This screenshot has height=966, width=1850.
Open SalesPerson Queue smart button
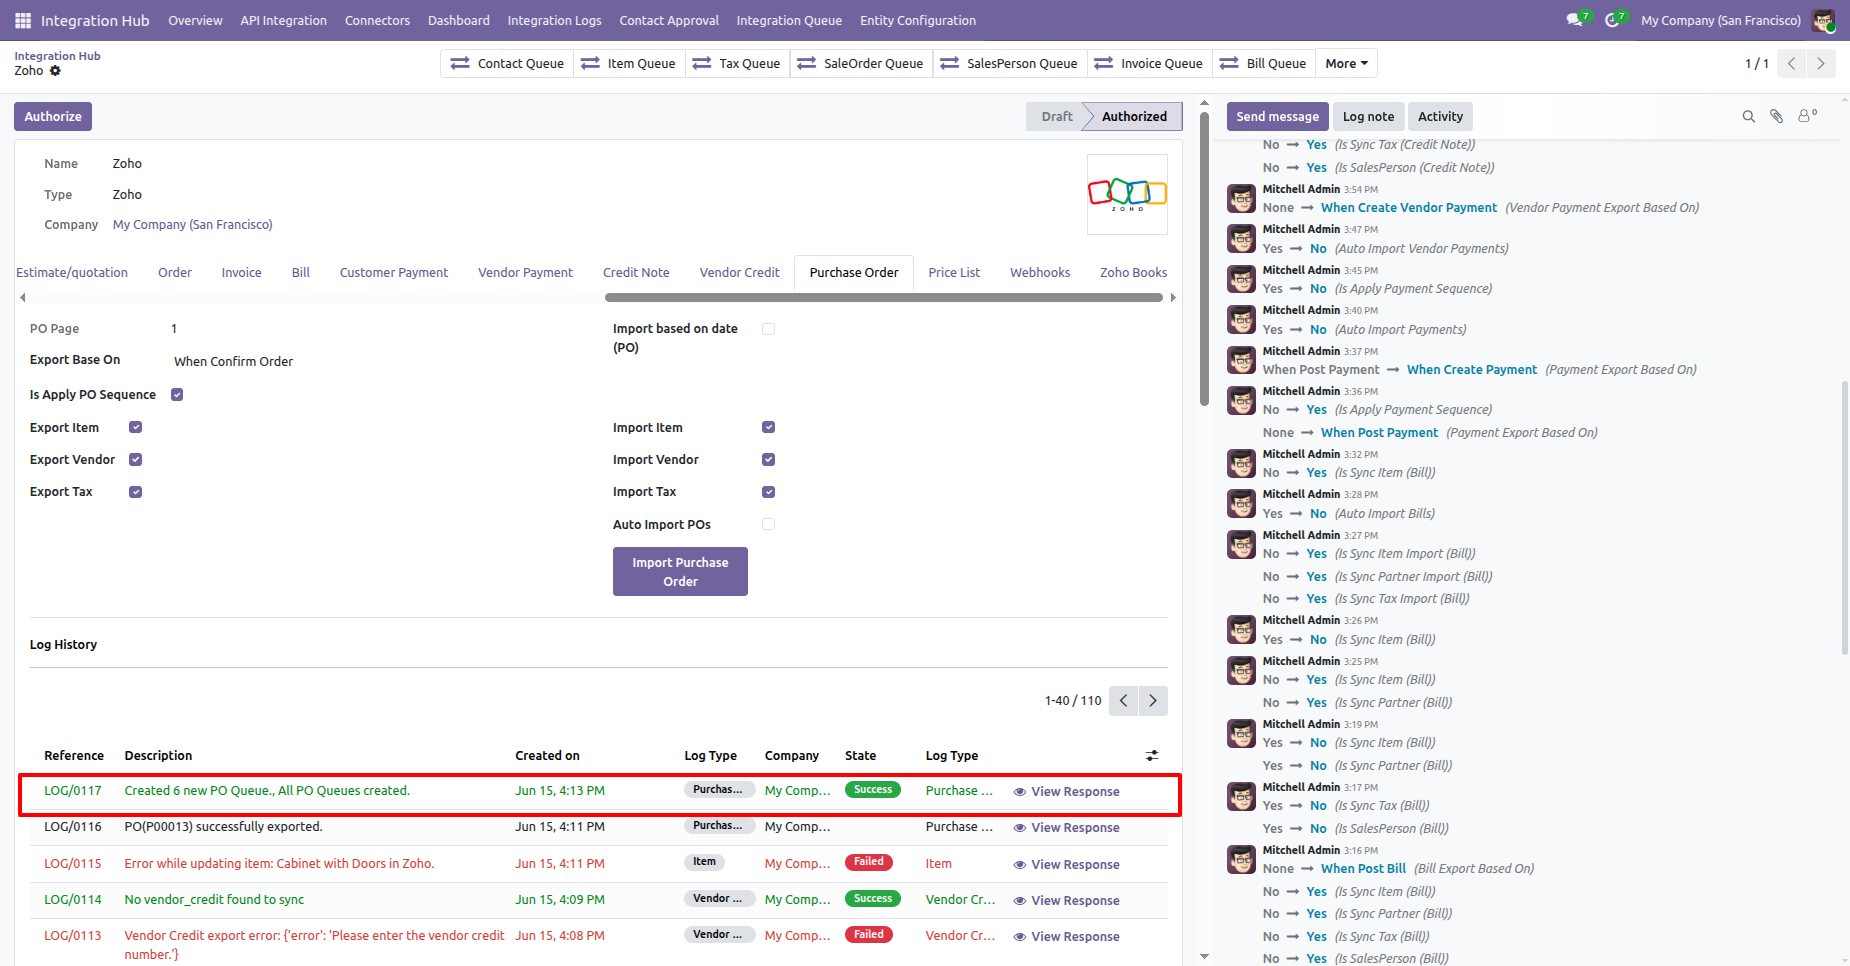[x=1010, y=63]
